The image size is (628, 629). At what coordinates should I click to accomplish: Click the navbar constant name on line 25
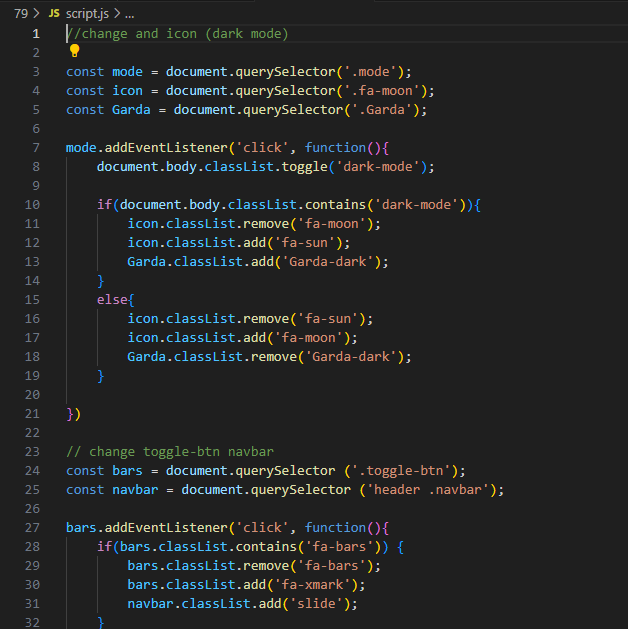pos(135,489)
